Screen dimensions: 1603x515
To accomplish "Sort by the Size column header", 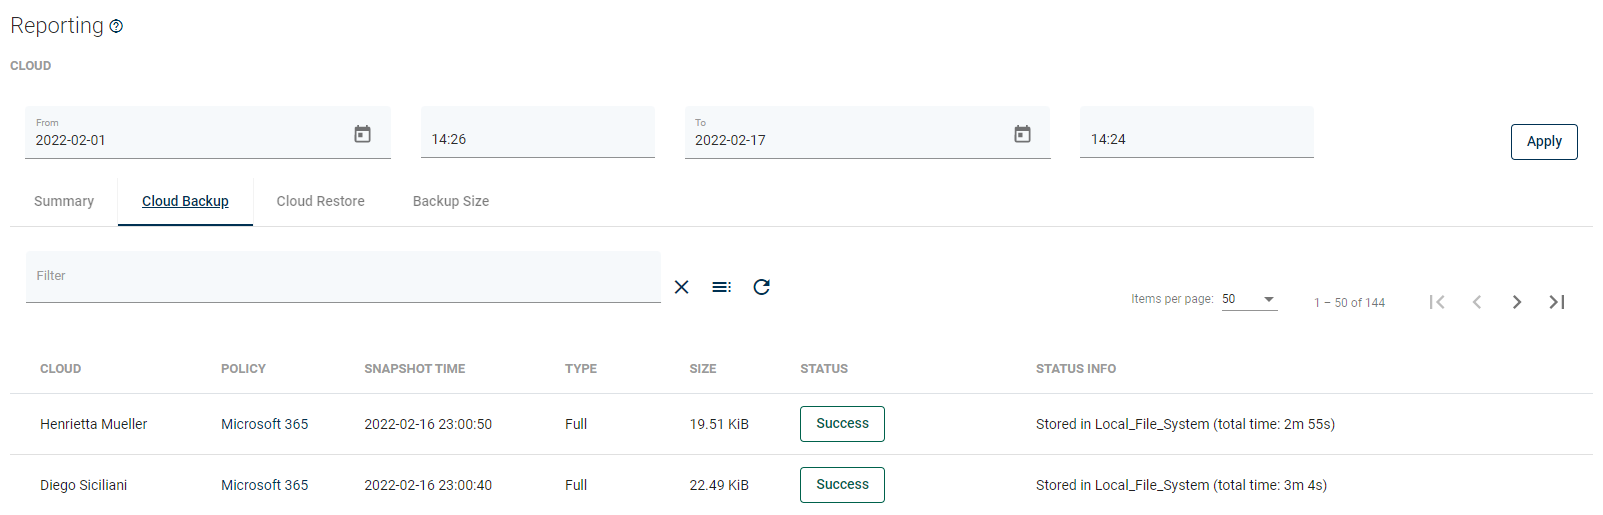I will (x=702, y=369).
